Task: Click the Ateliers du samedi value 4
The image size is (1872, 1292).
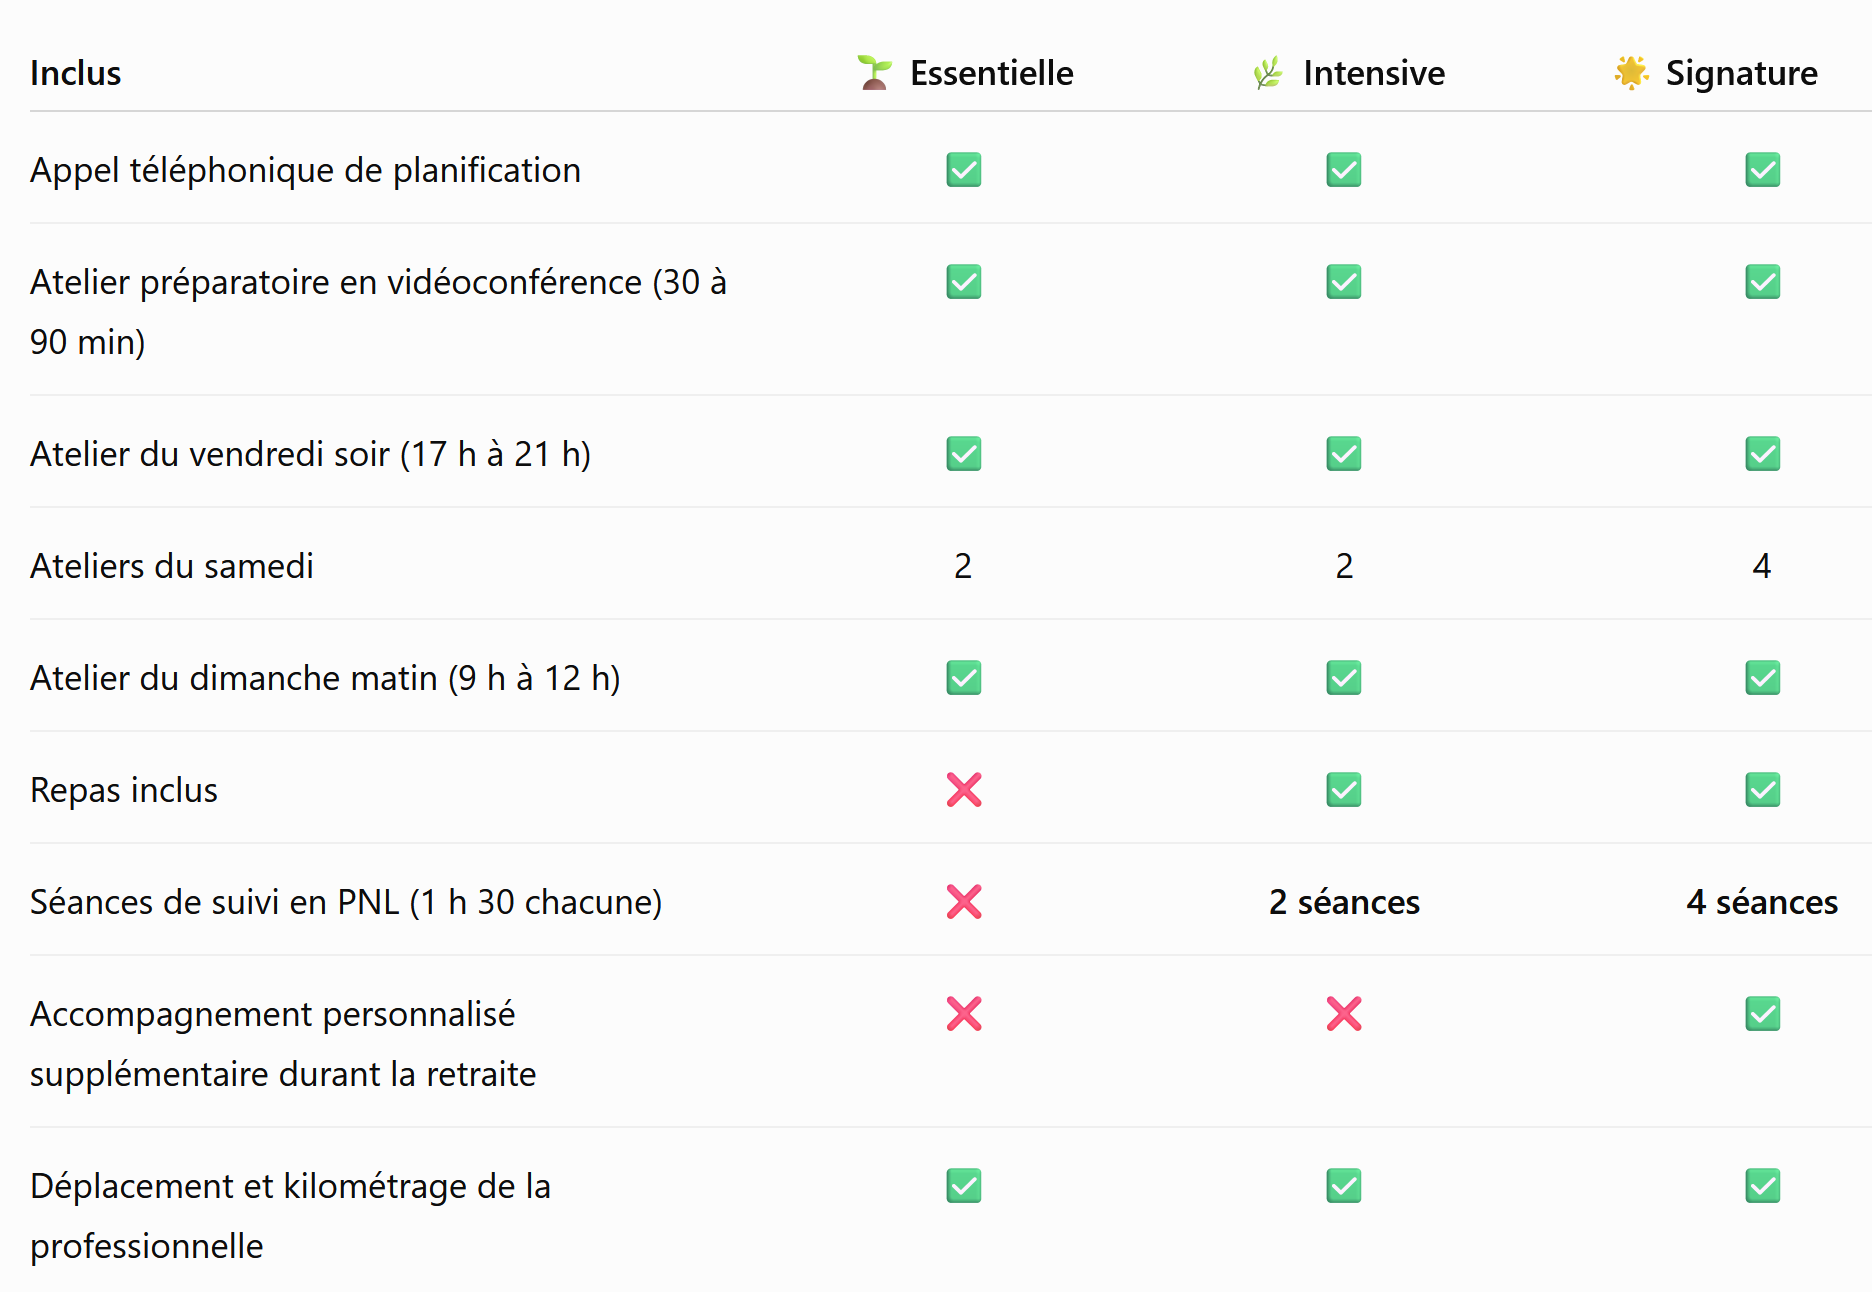Action: point(1762,566)
